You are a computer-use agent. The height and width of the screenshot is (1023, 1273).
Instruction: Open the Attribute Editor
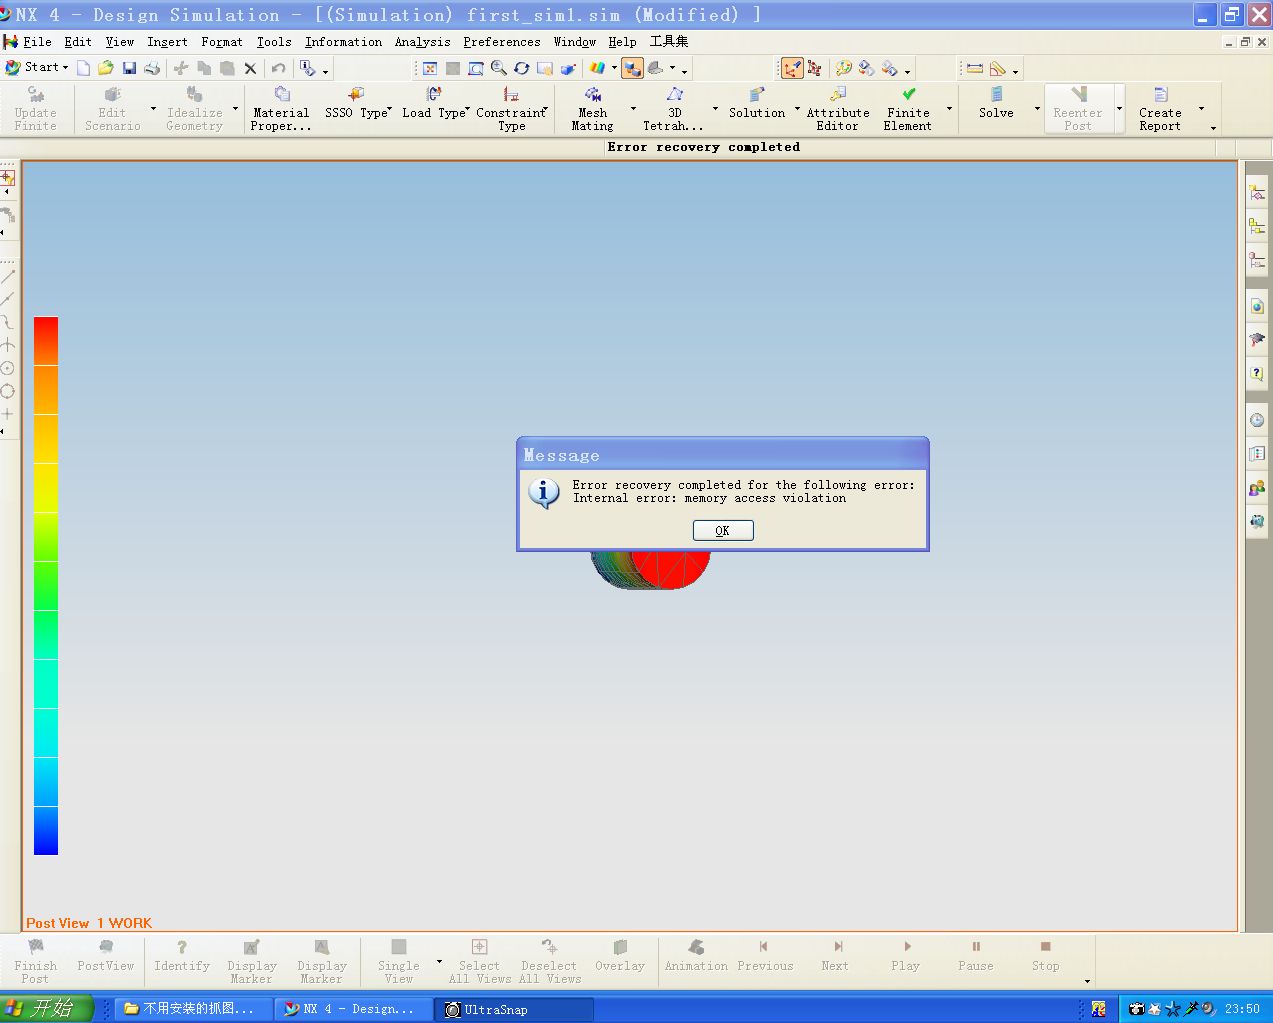point(838,108)
